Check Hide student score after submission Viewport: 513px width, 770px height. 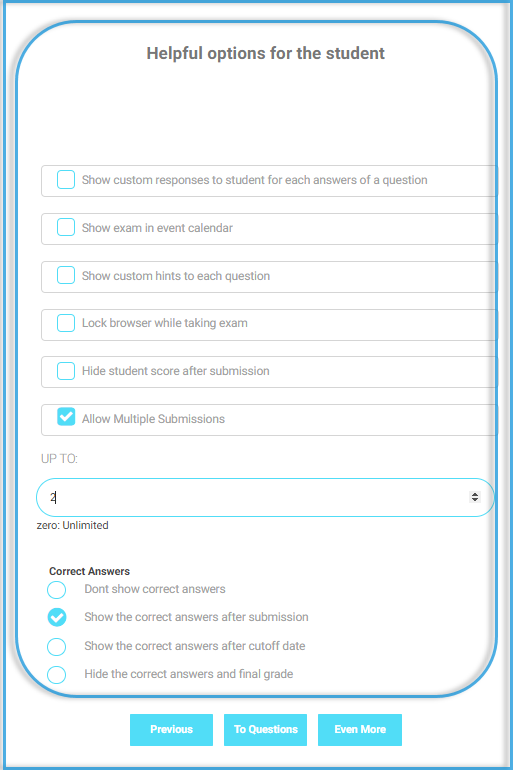pyautogui.click(x=66, y=371)
